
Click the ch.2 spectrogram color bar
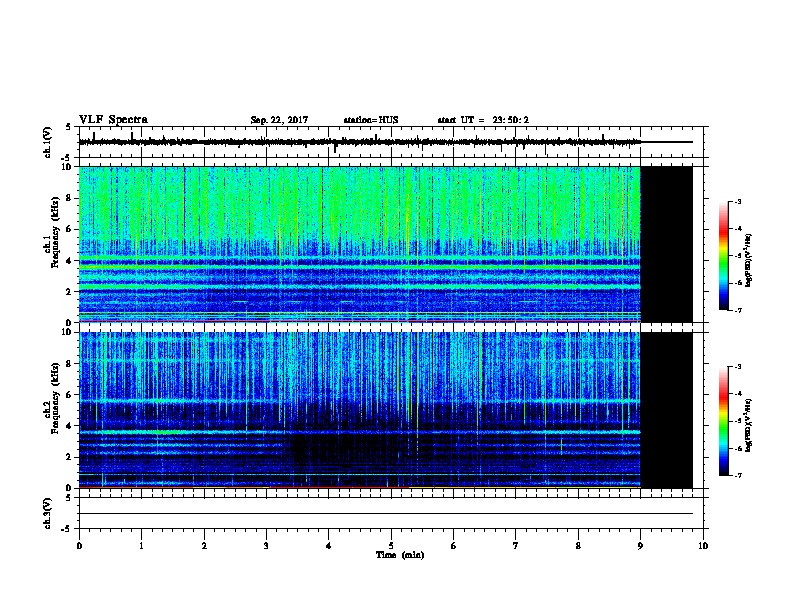point(723,421)
